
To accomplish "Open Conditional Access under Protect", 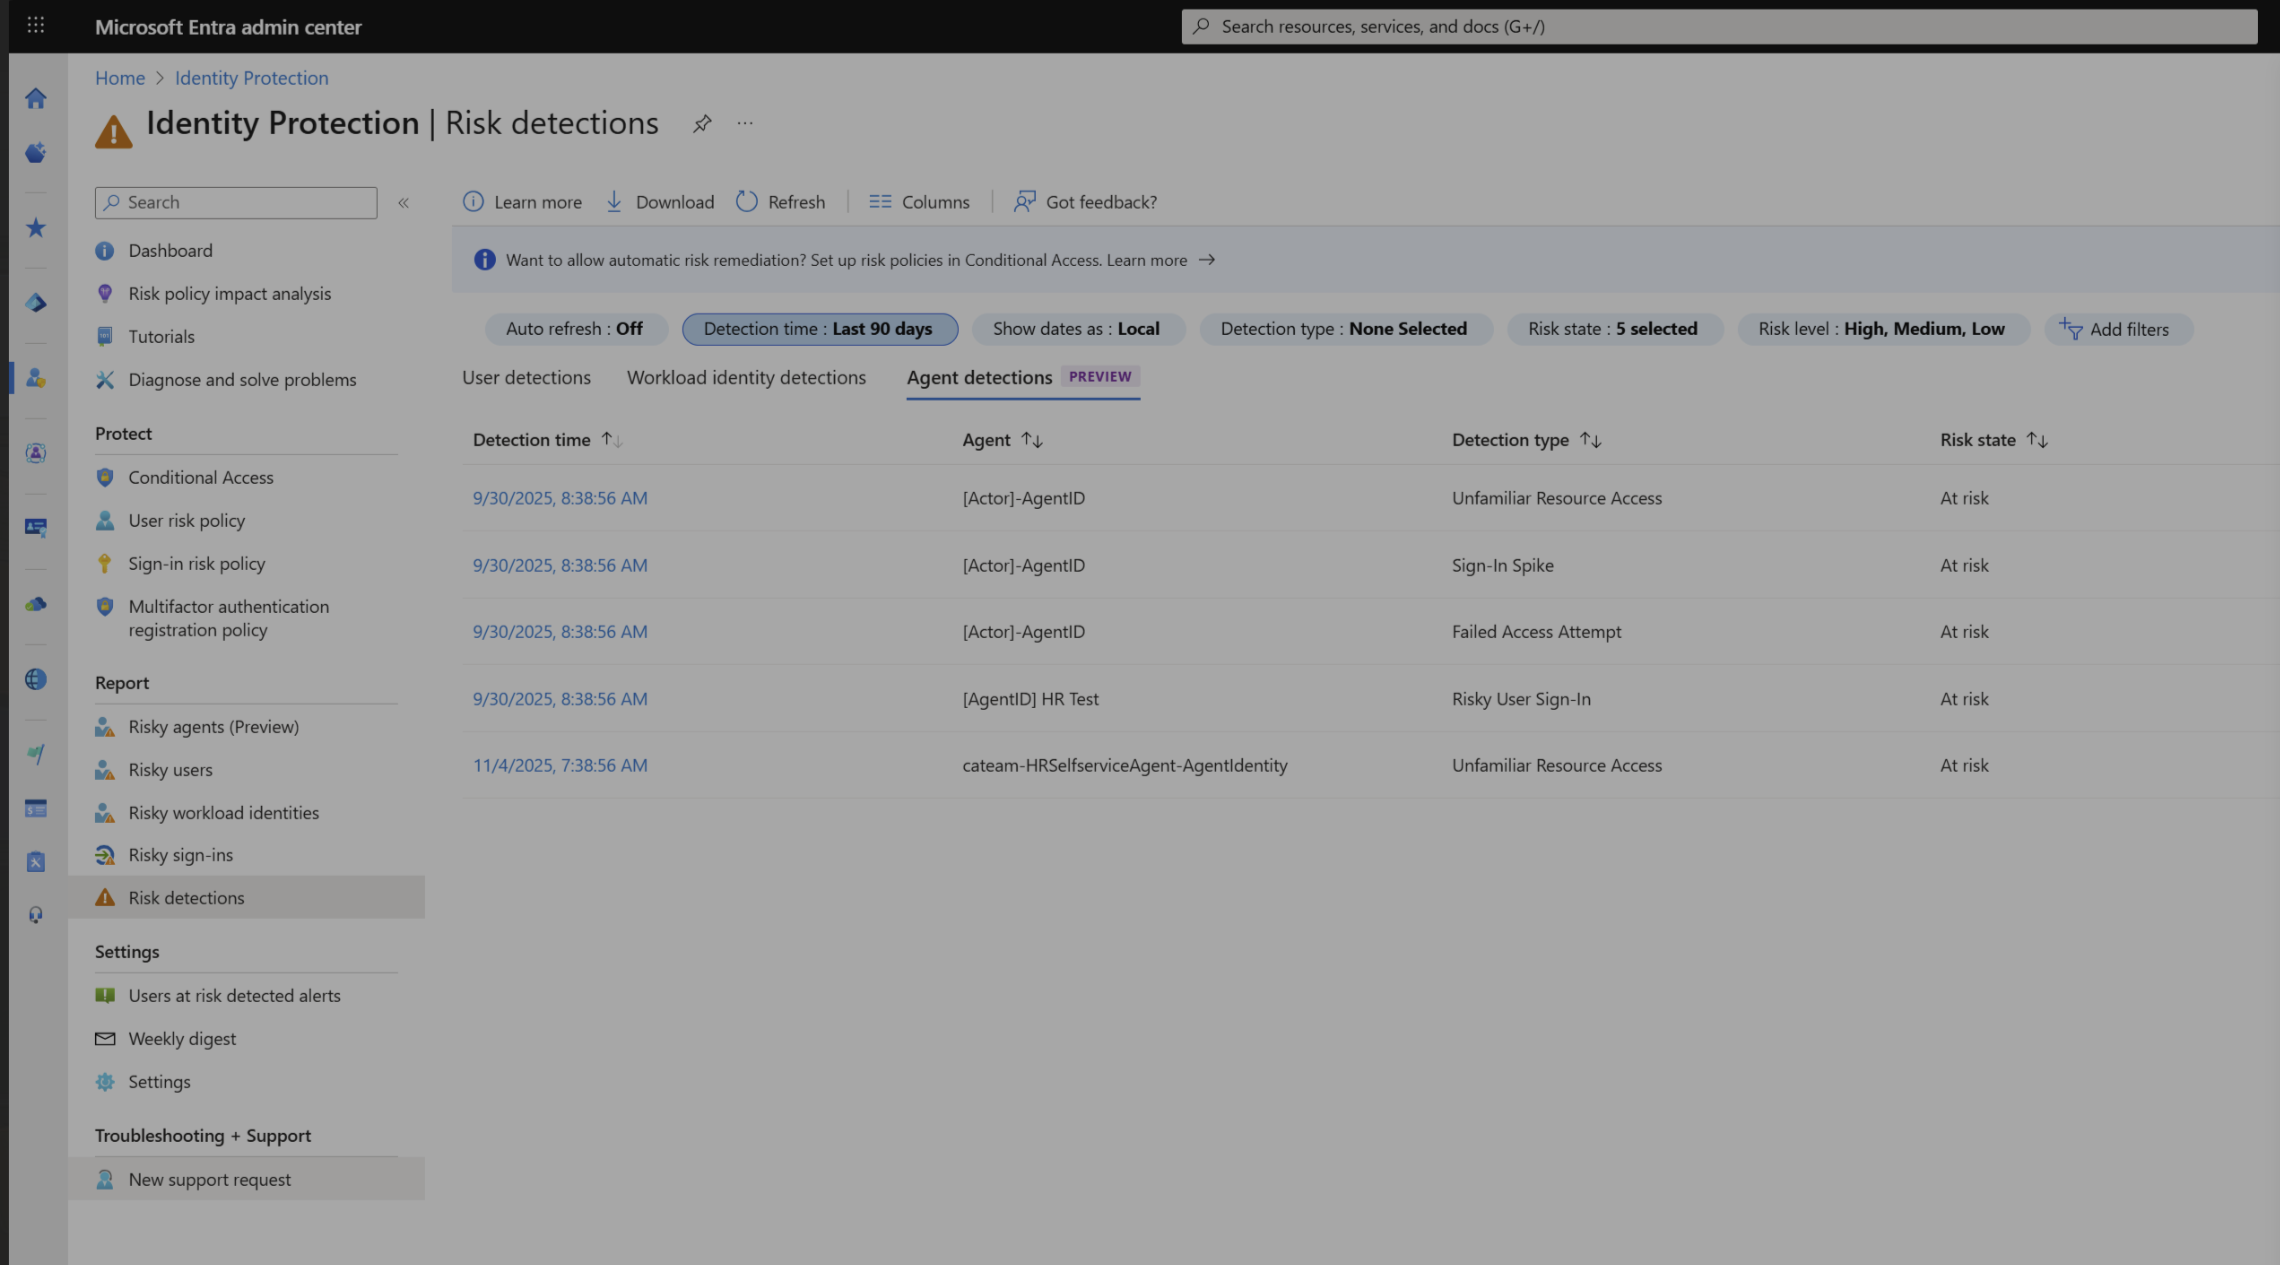I will pos(200,478).
